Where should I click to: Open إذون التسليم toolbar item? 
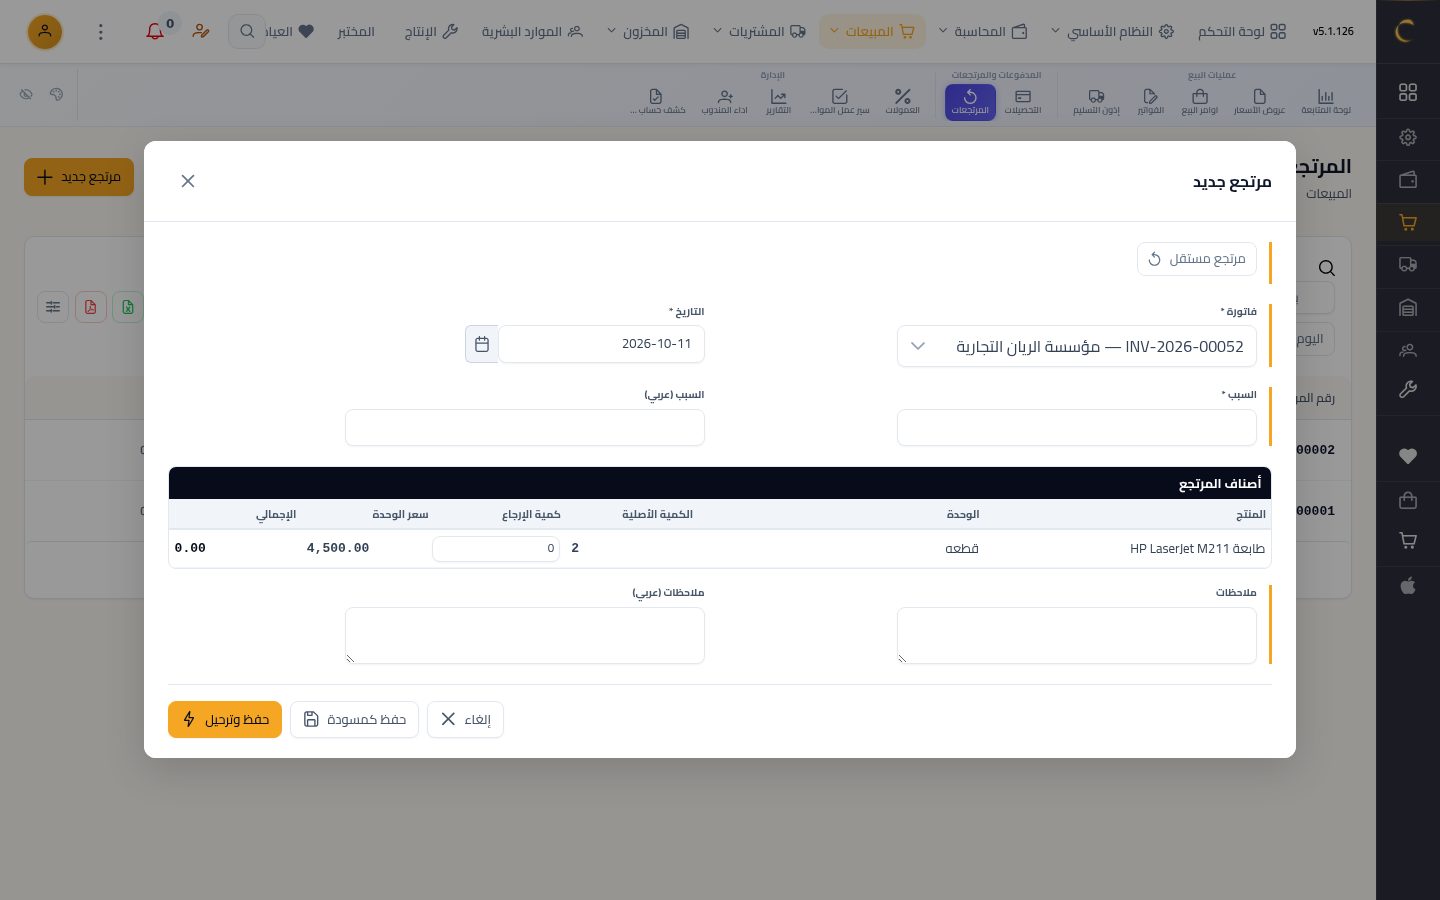1096,101
